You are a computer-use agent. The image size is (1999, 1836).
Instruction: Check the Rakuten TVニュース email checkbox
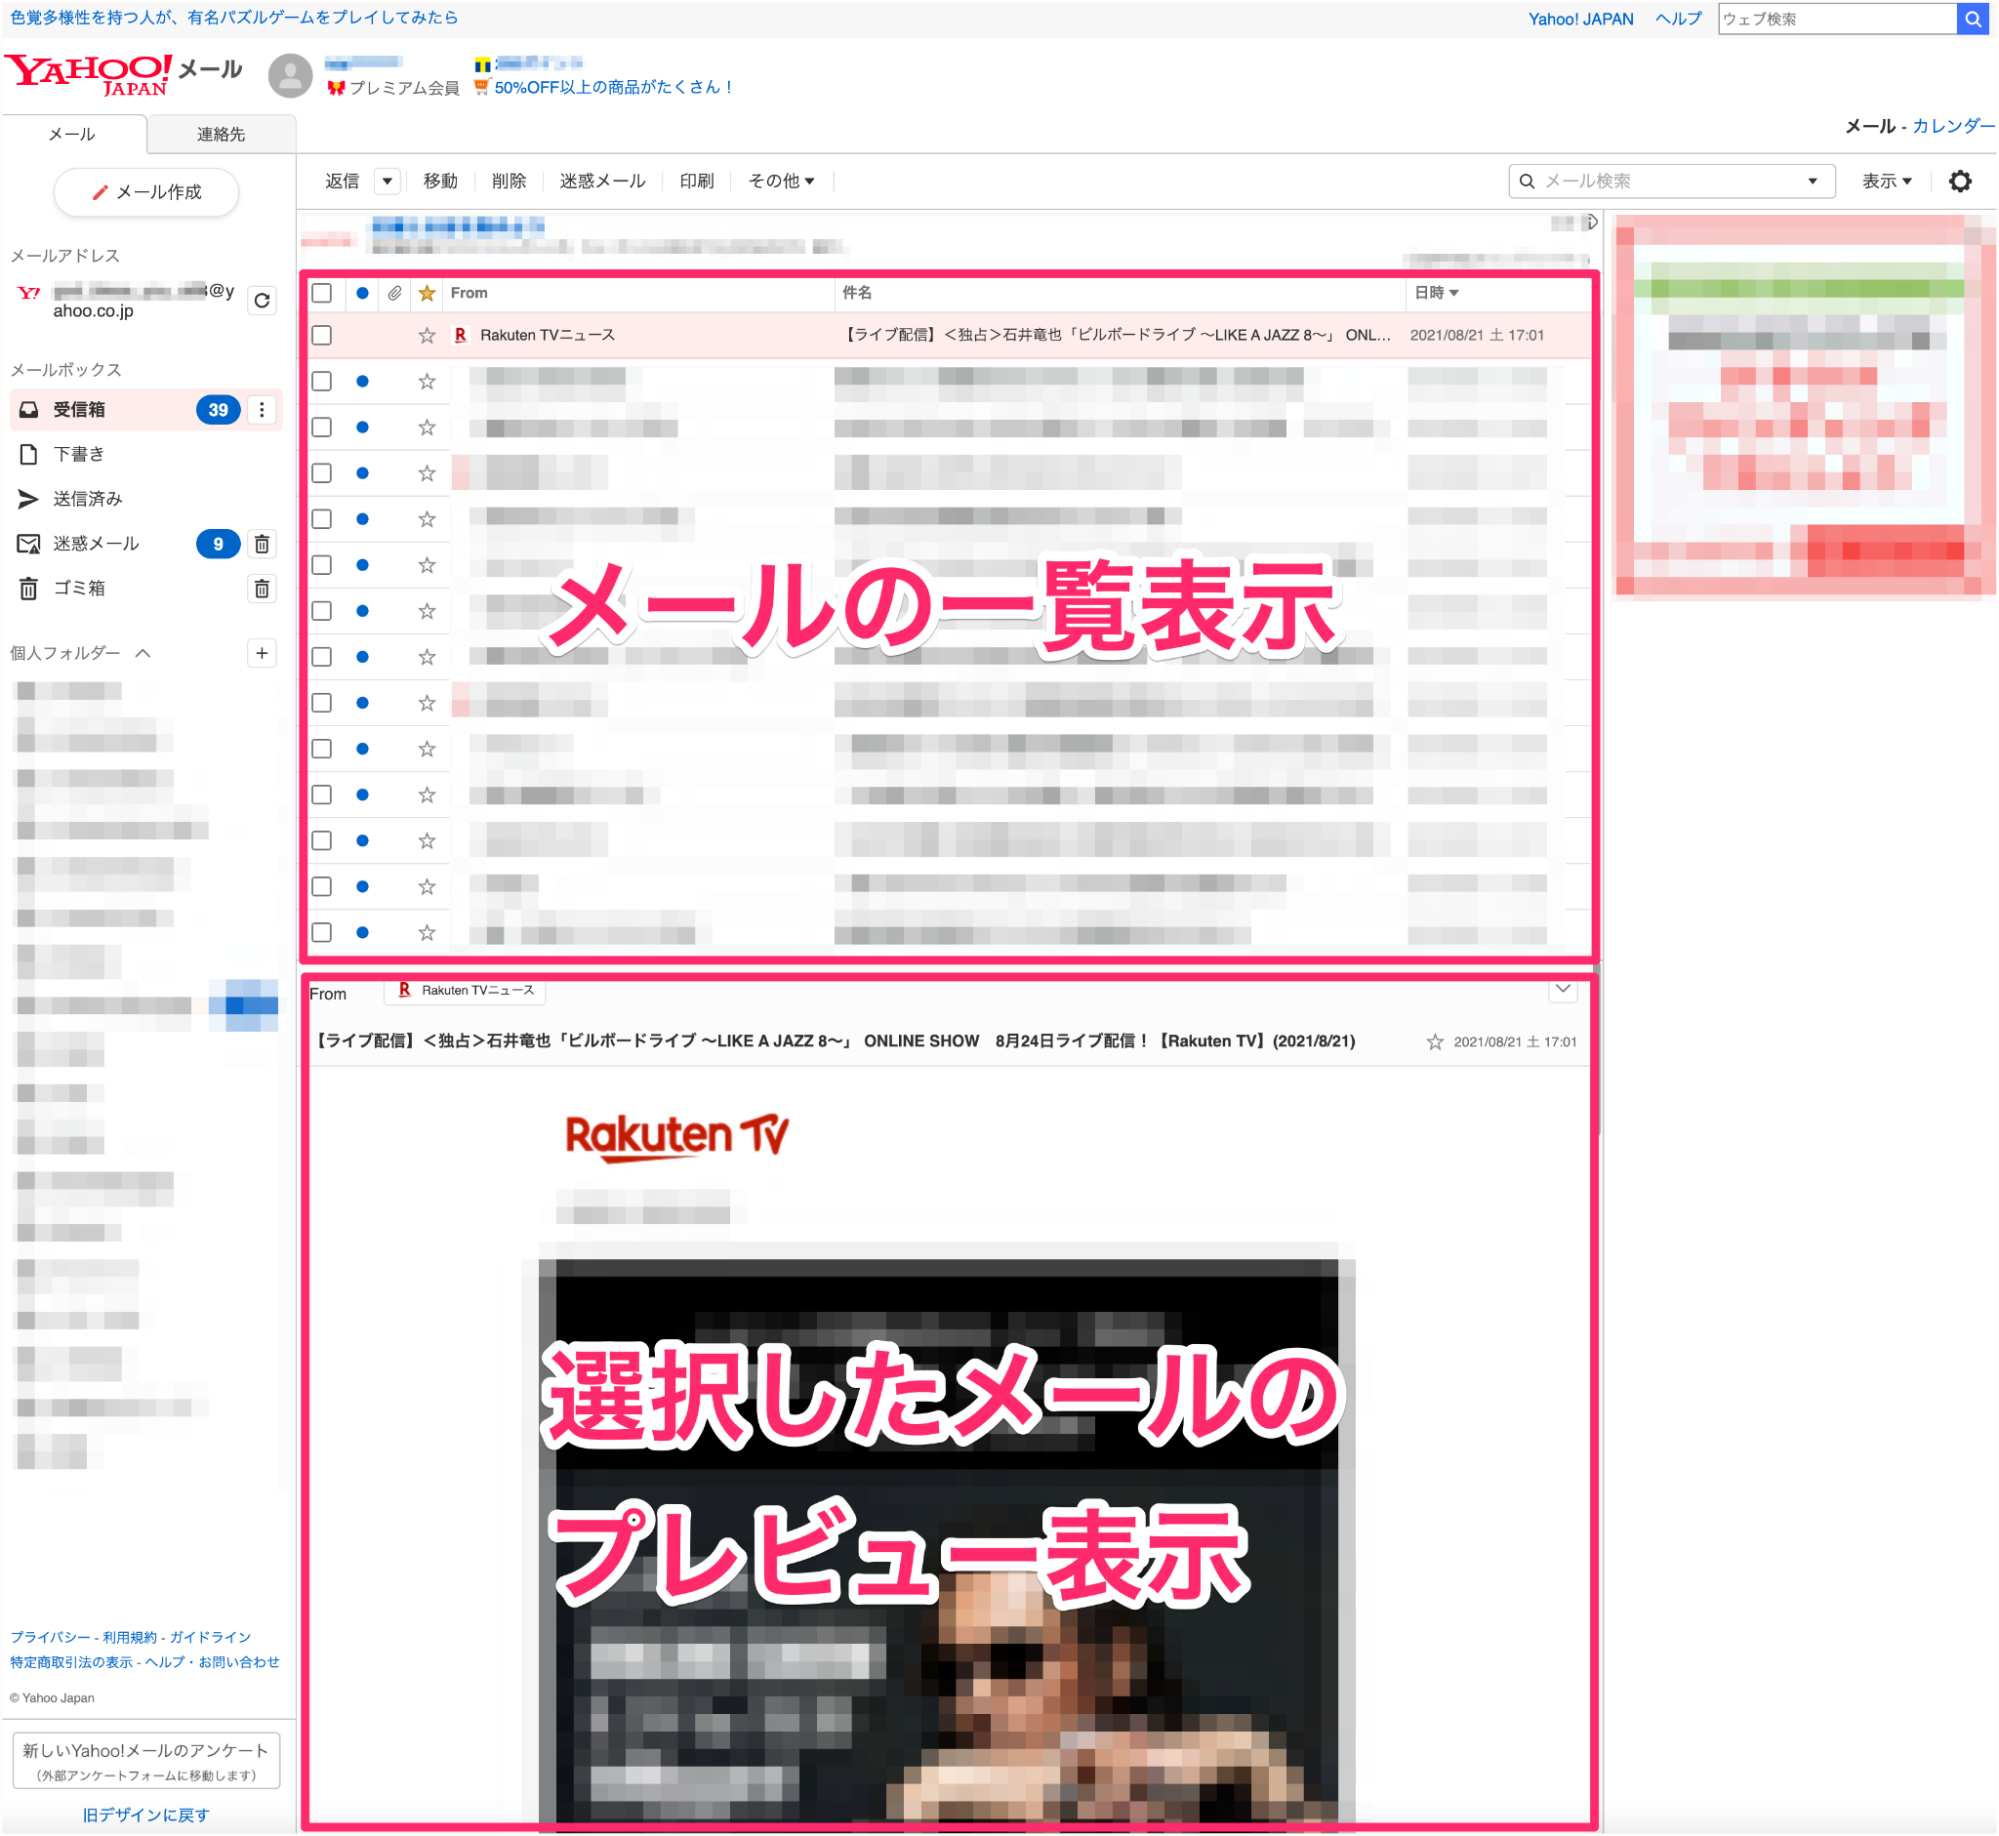click(x=322, y=336)
